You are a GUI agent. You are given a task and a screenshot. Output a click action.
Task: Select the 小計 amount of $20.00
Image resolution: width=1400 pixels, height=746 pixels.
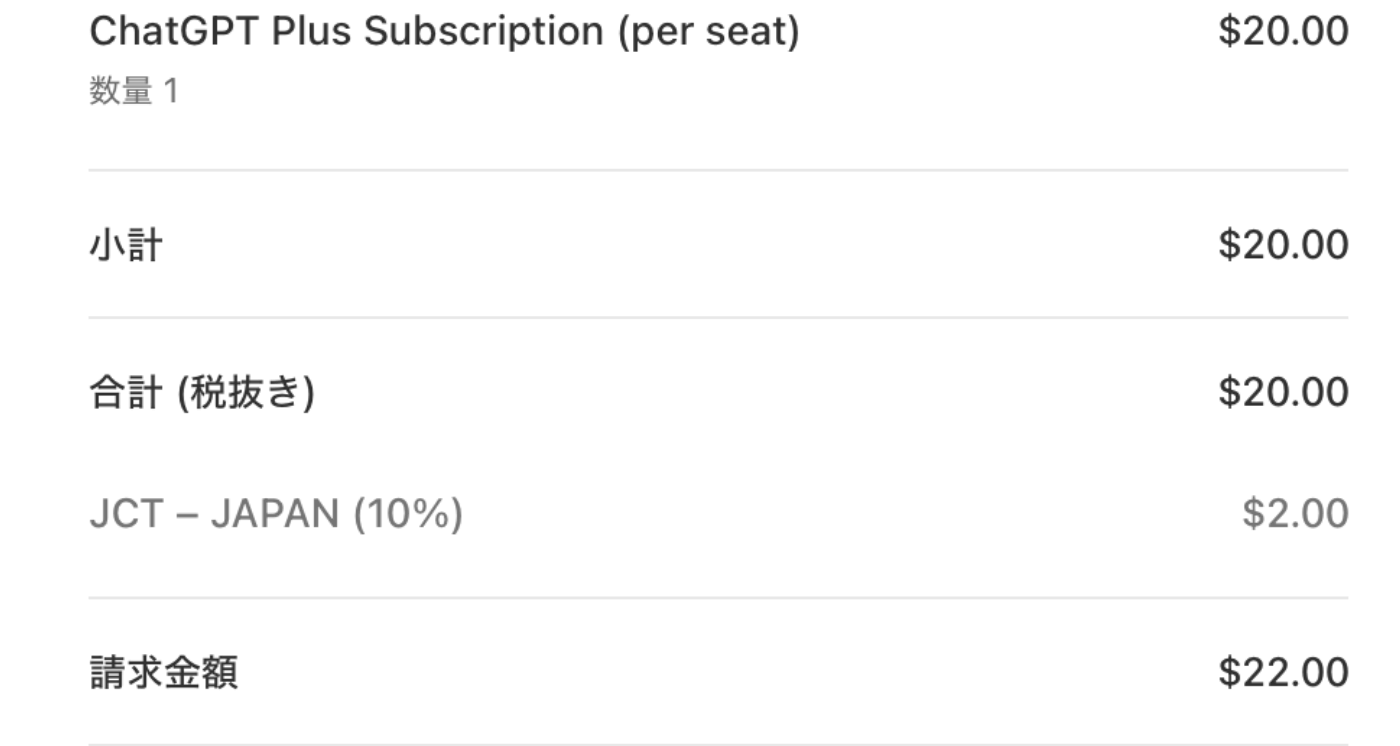pyautogui.click(x=1283, y=245)
